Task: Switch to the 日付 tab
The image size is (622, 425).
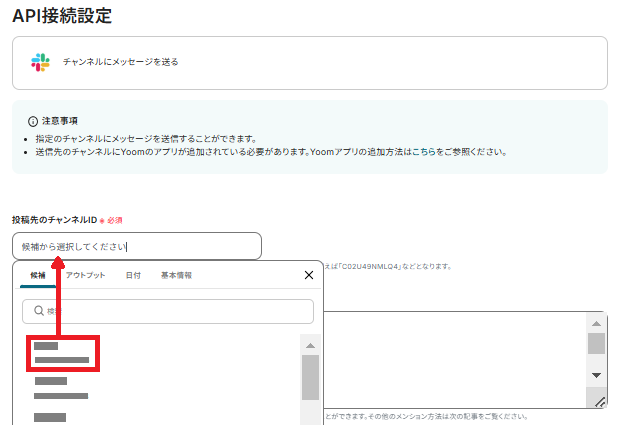Action: (x=133, y=275)
